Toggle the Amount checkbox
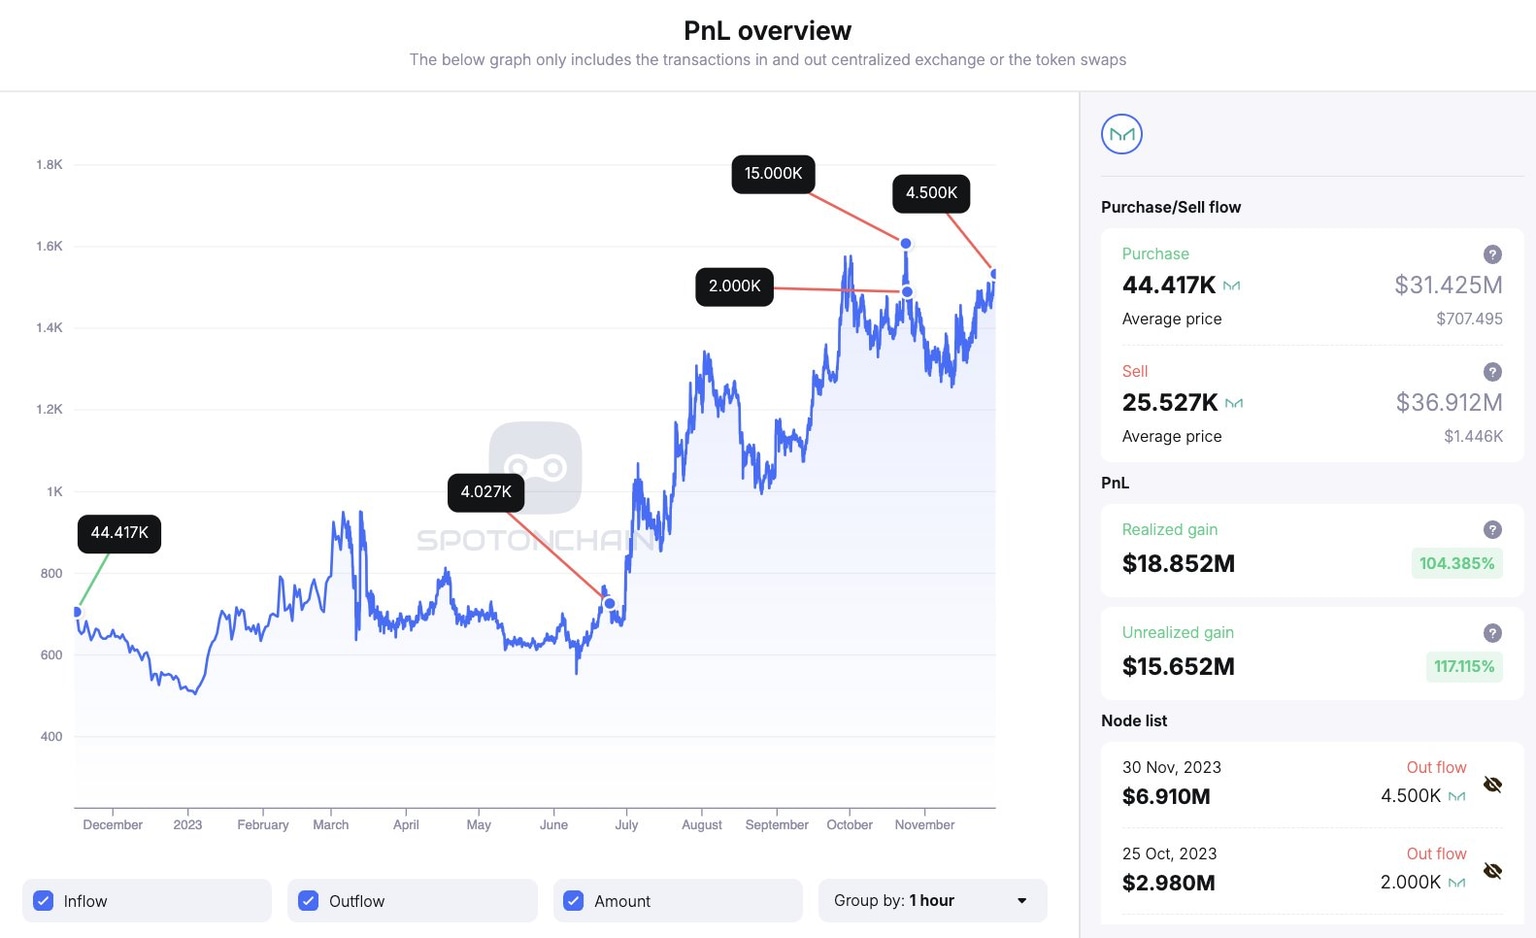 coord(573,901)
